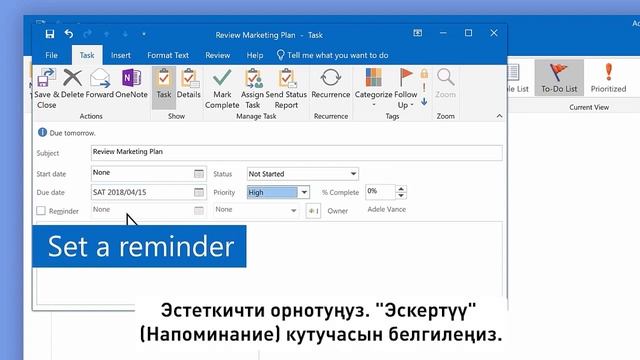The width and height of the screenshot is (640, 360).
Task: Open the Follow Up dropdown
Action: [405, 89]
